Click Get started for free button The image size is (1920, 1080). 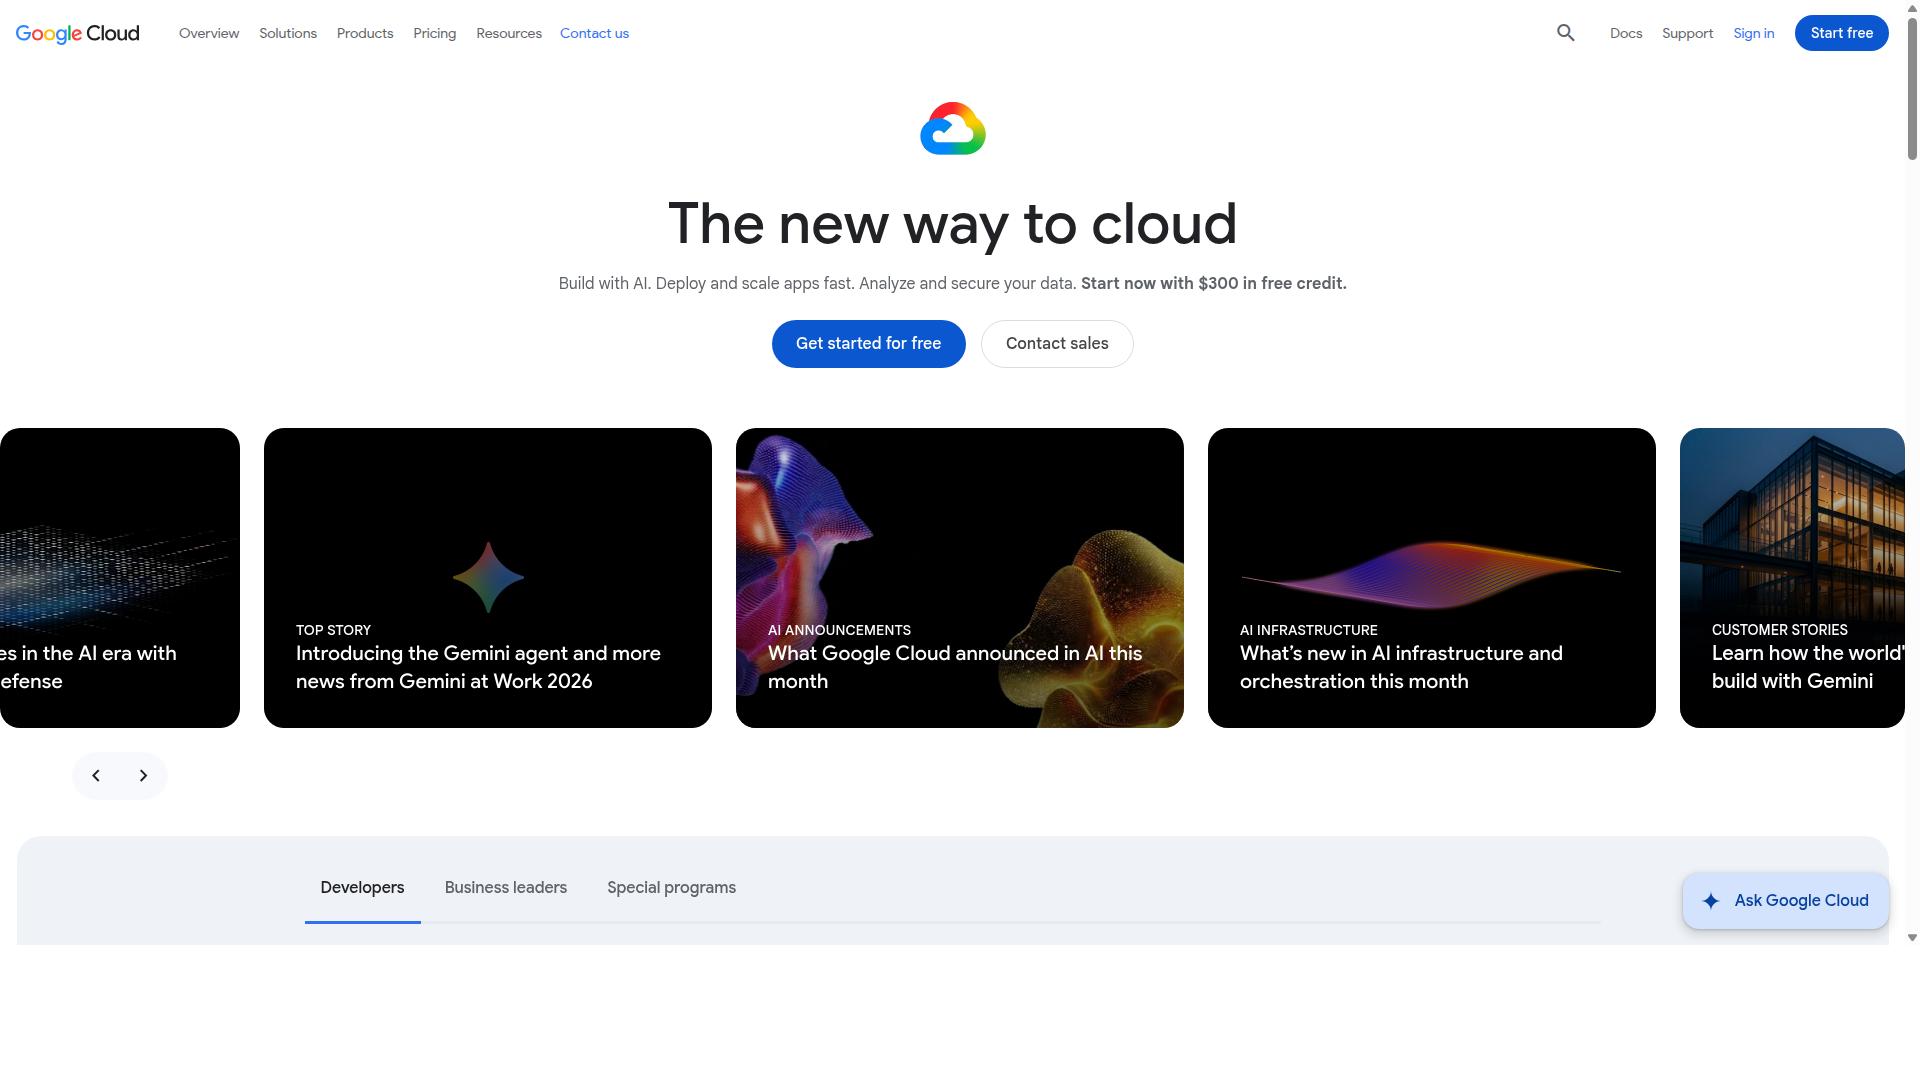tap(869, 344)
